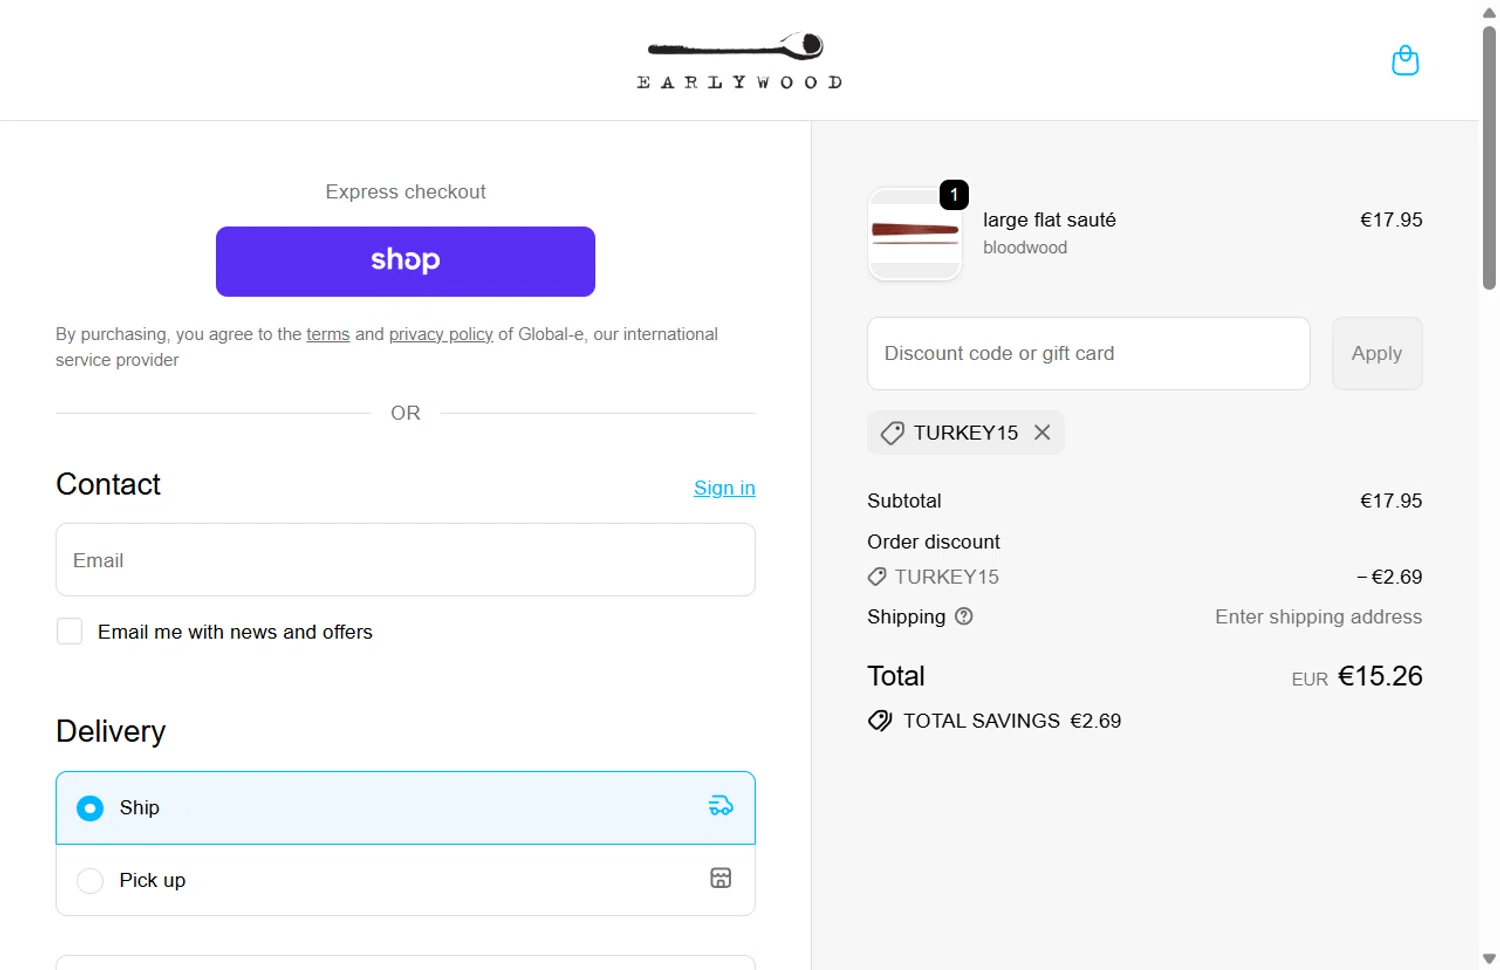Click the Order discount TURKEY15 tag icon

(877, 576)
